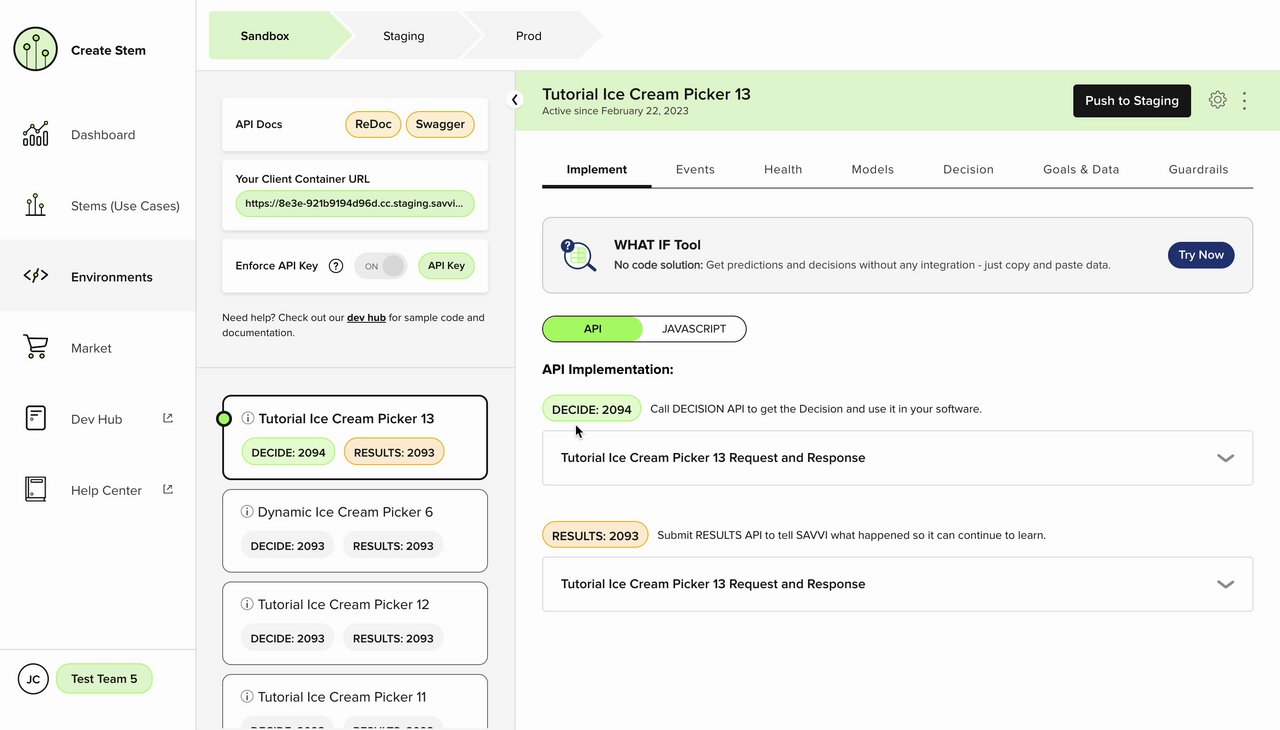
Task: Open the three-dot more options menu
Action: [x=1245, y=101]
